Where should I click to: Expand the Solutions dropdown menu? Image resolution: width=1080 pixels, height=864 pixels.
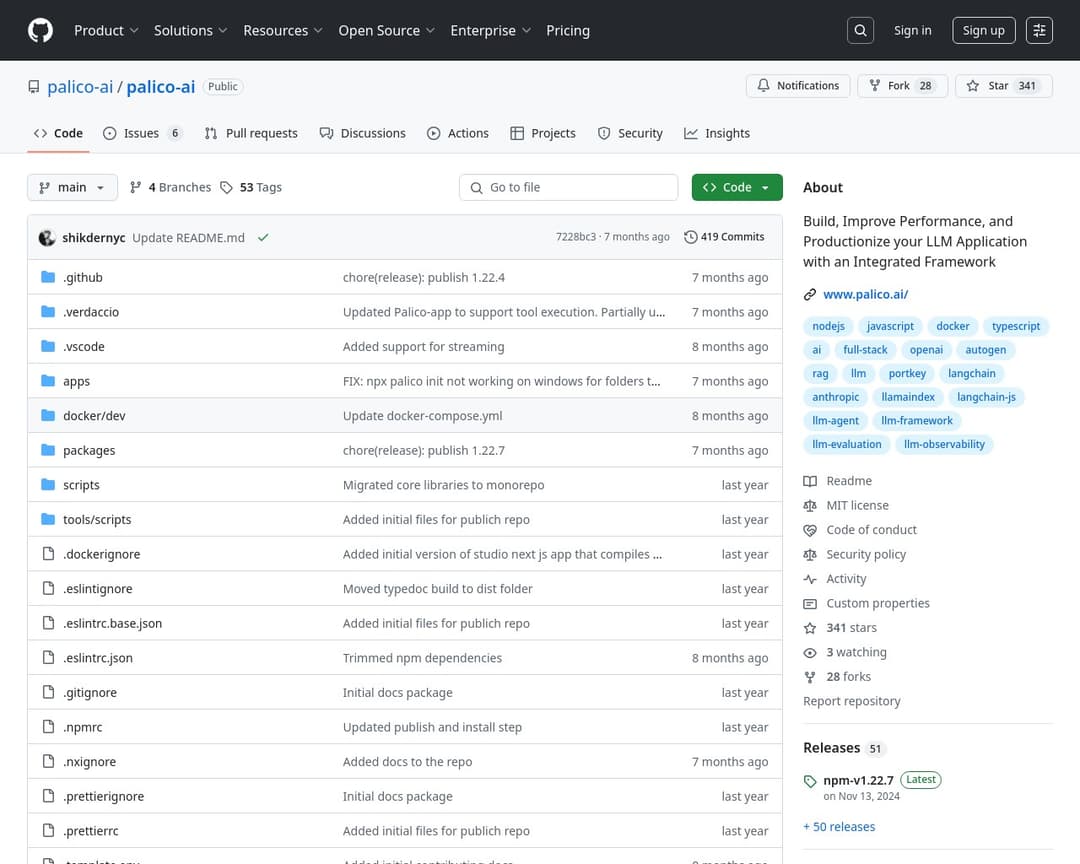(x=190, y=30)
